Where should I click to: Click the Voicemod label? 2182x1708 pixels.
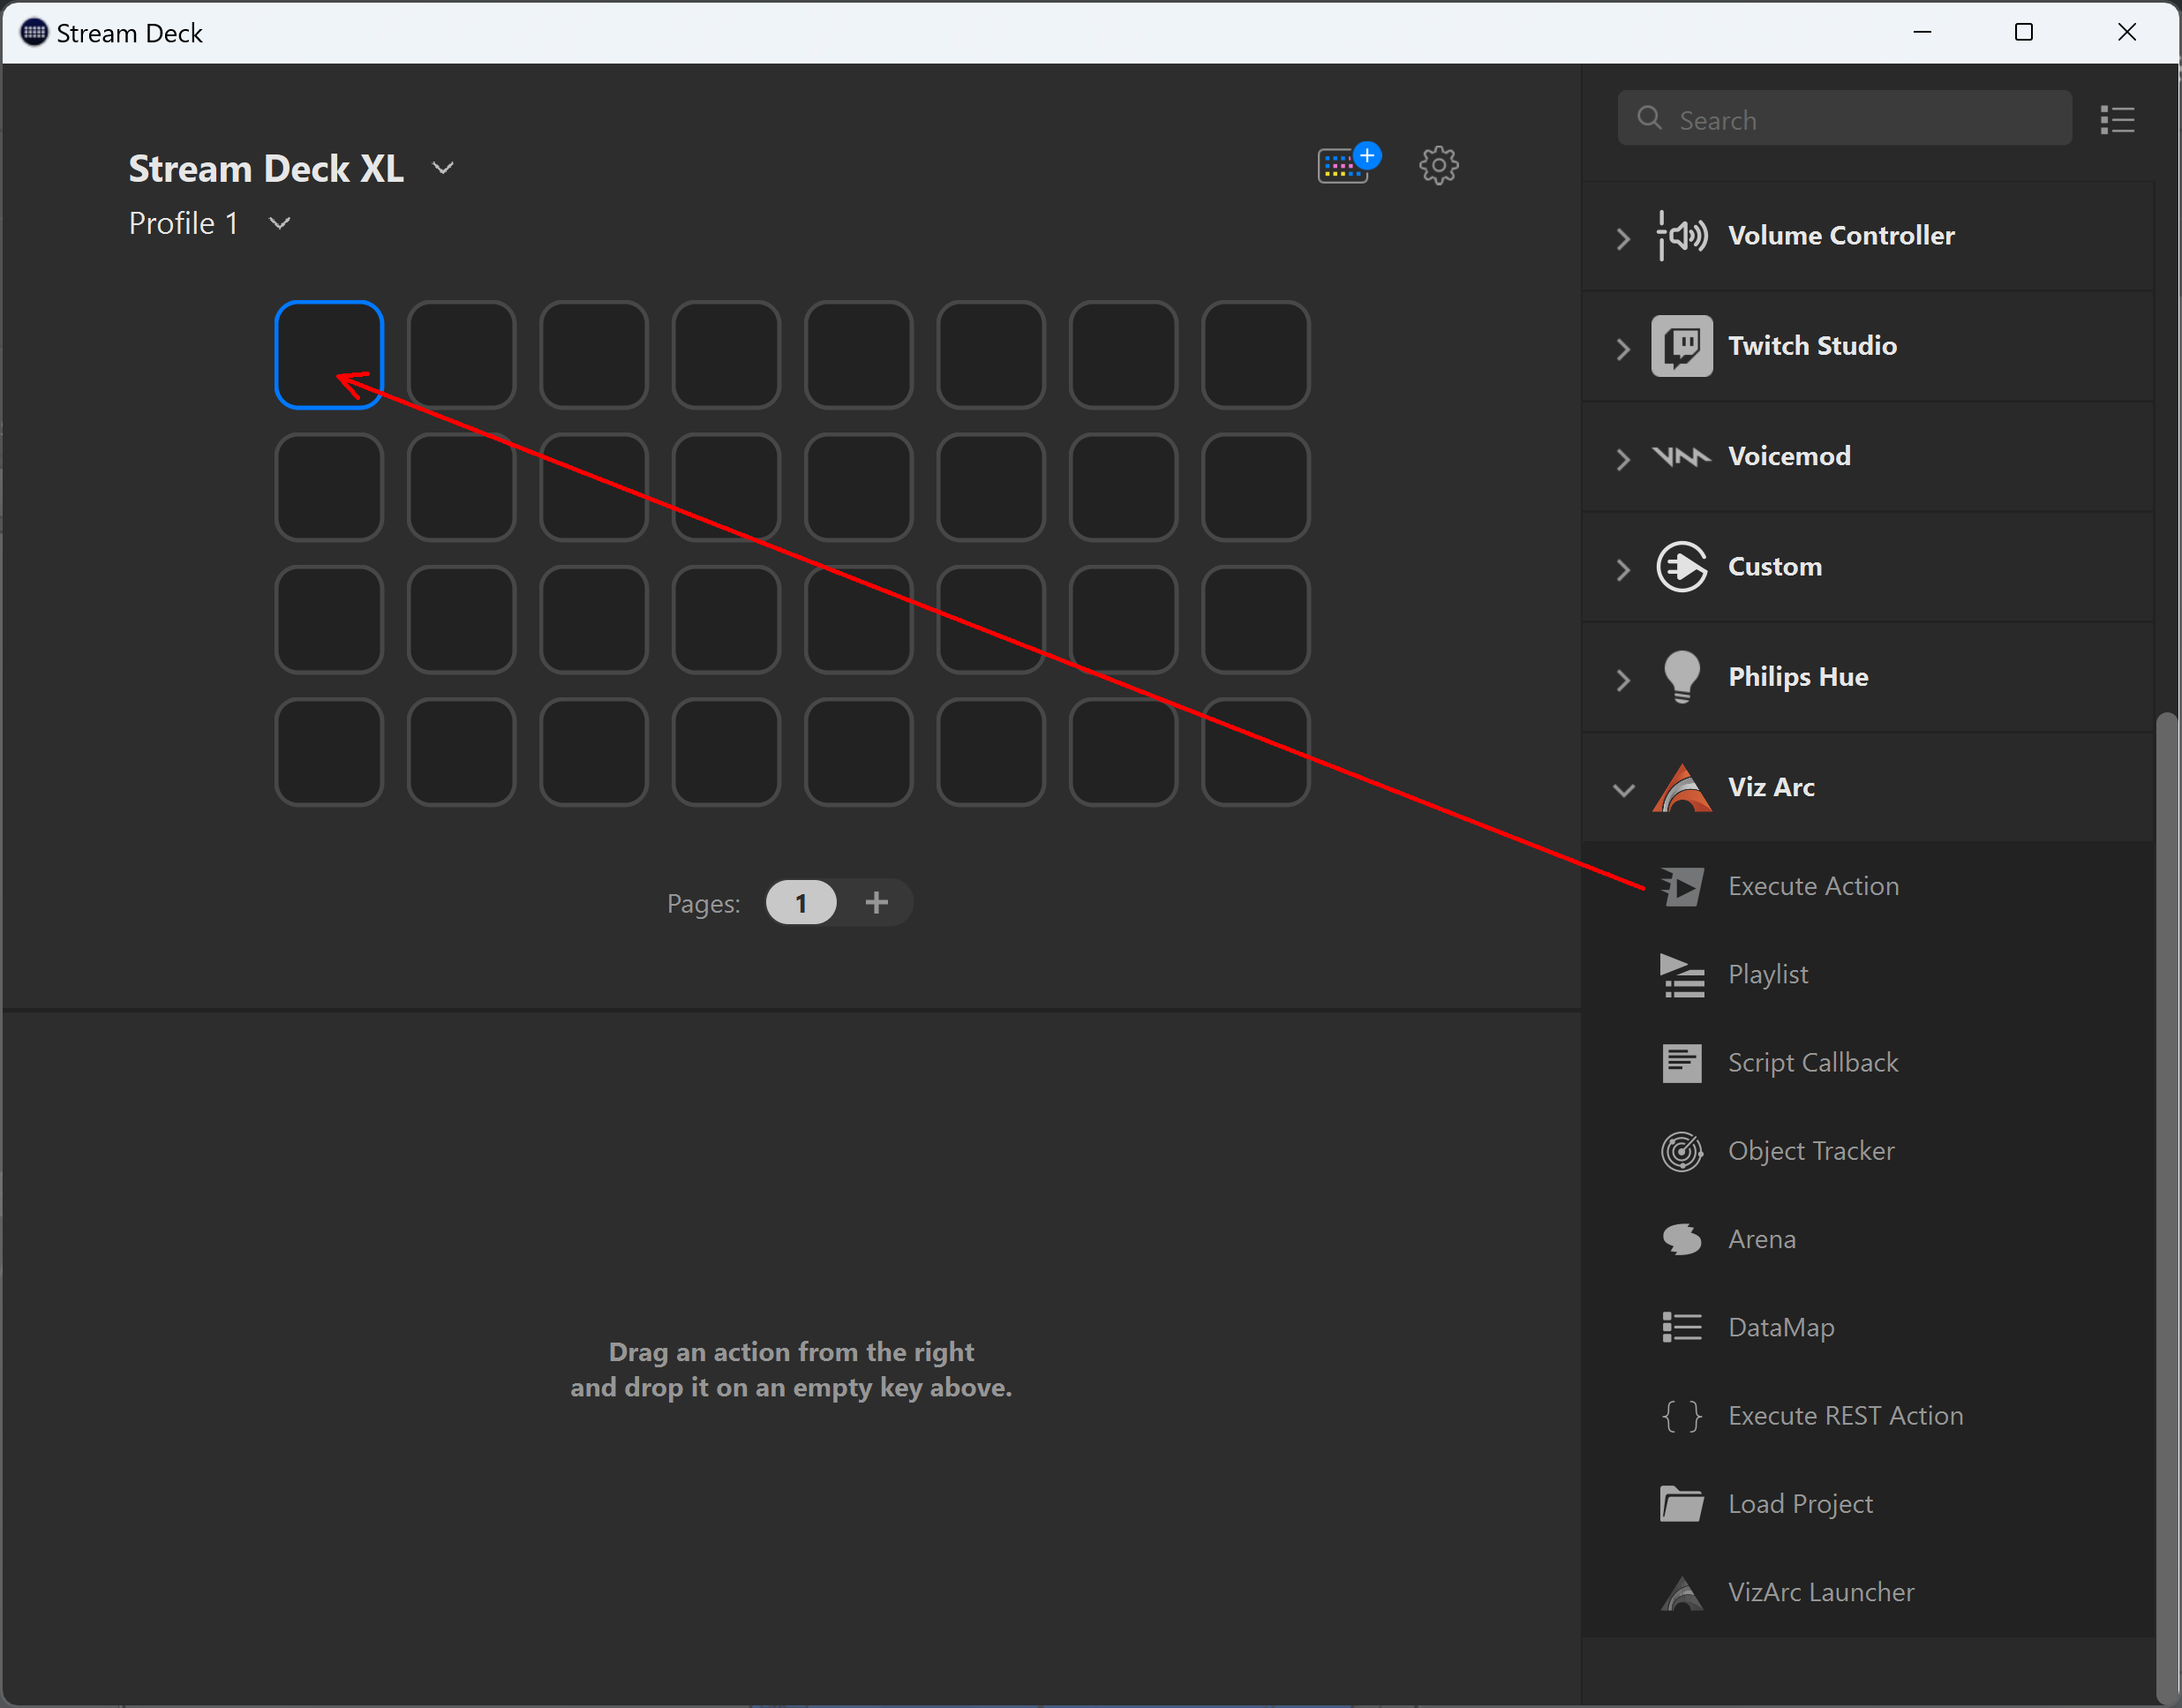[1789, 457]
